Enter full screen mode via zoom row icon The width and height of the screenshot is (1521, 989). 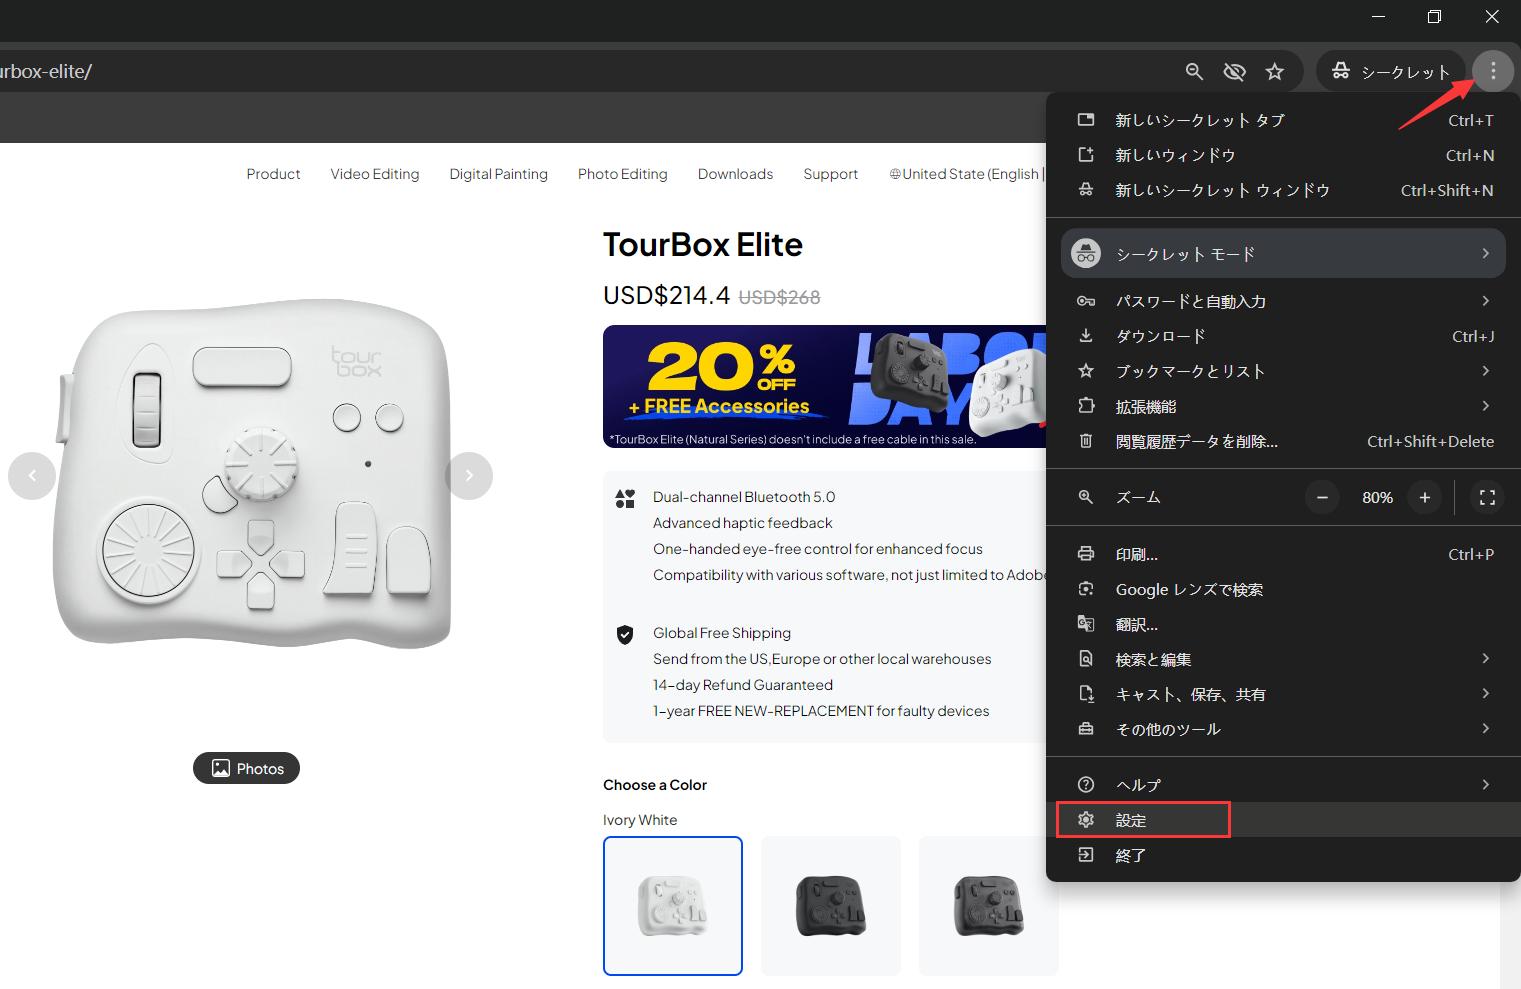(1487, 497)
